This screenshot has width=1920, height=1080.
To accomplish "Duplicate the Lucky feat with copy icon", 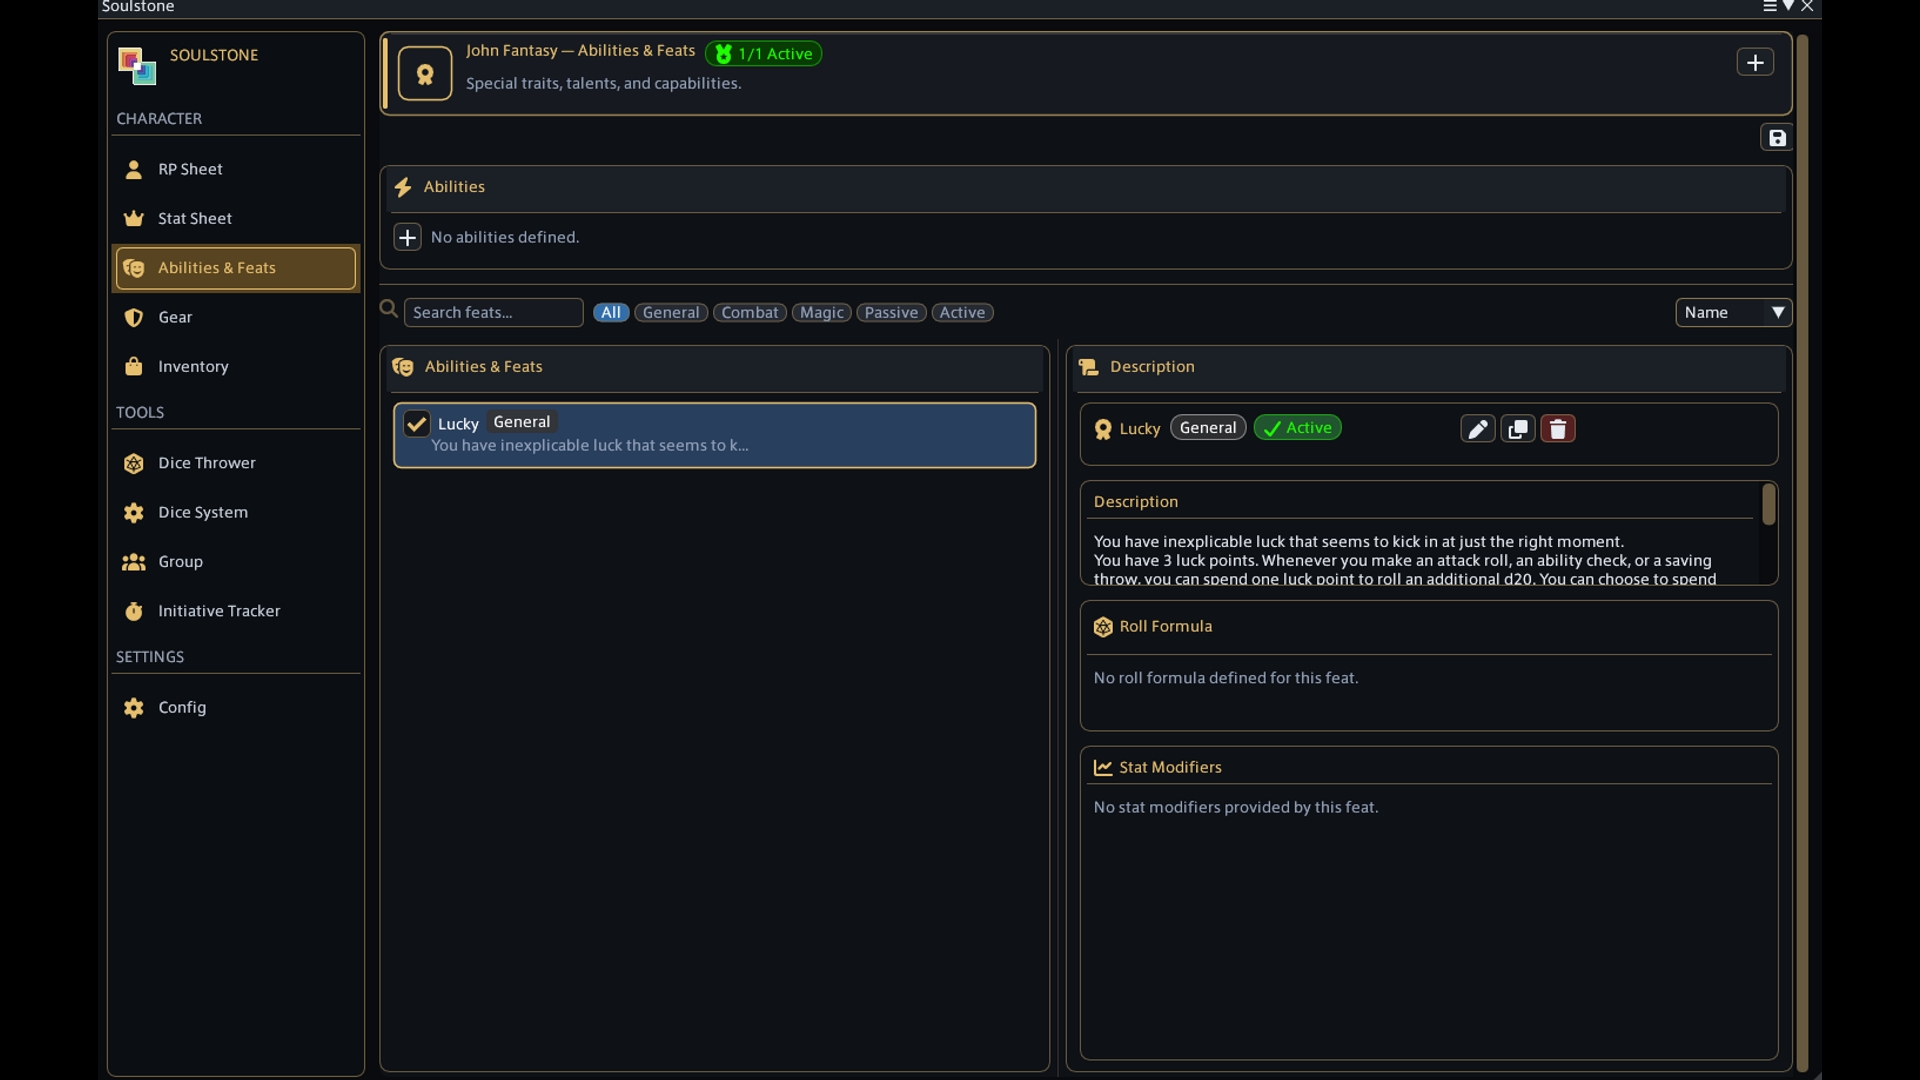I will [x=1517, y=429].
